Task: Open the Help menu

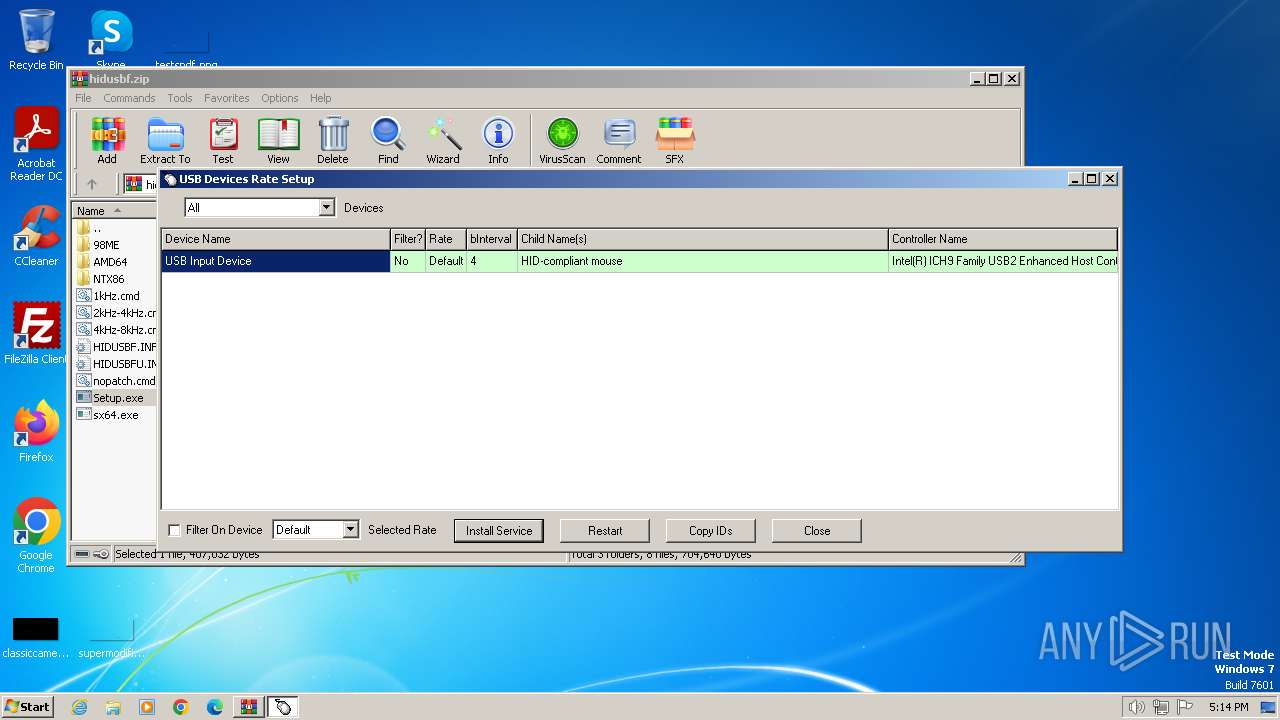Action: coord(321,98)
